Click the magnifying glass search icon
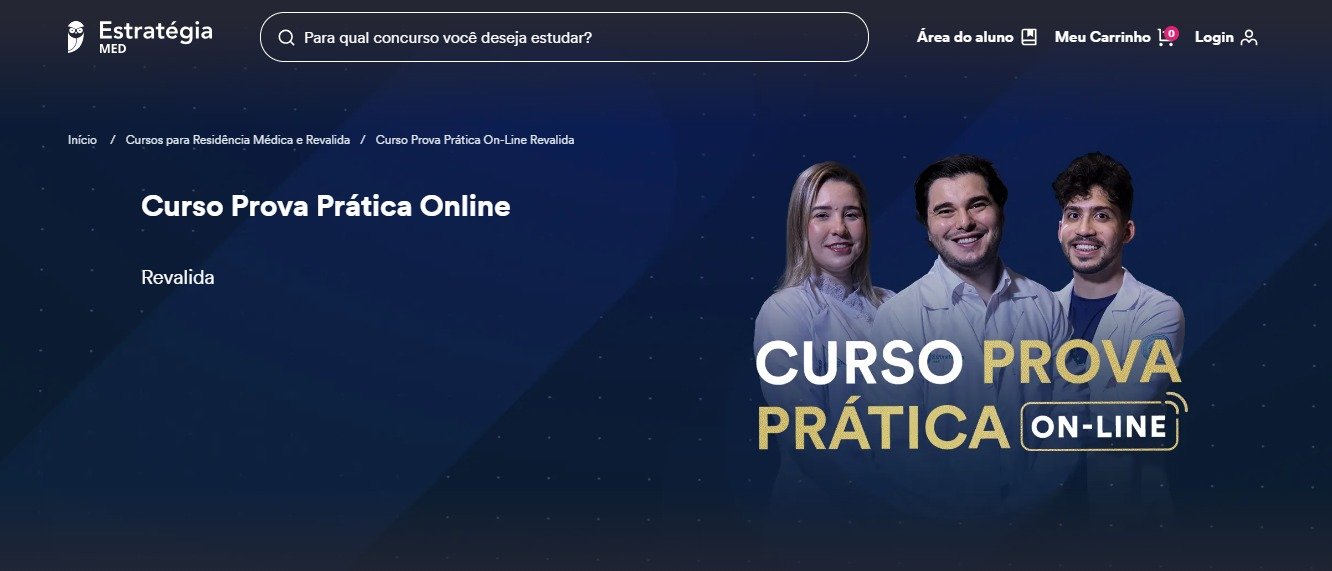The image size is (1332, 571). click(286, 38)
